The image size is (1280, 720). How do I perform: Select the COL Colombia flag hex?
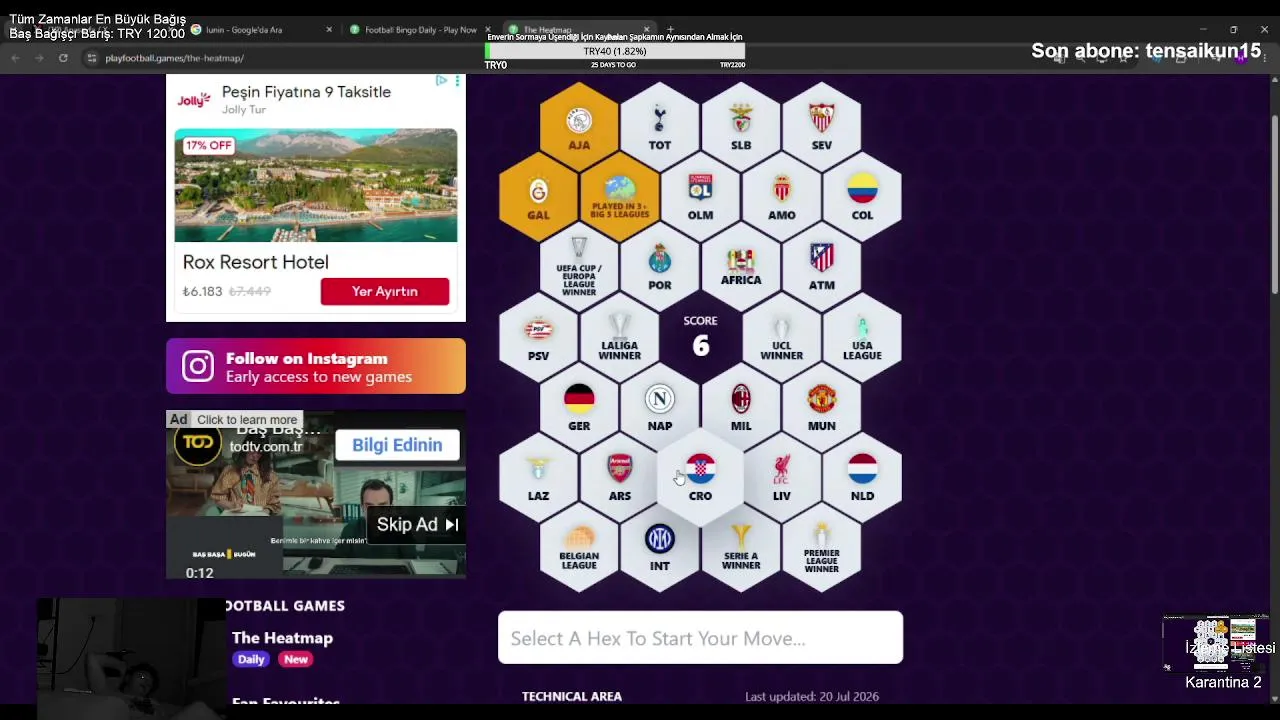pos(862,197)
